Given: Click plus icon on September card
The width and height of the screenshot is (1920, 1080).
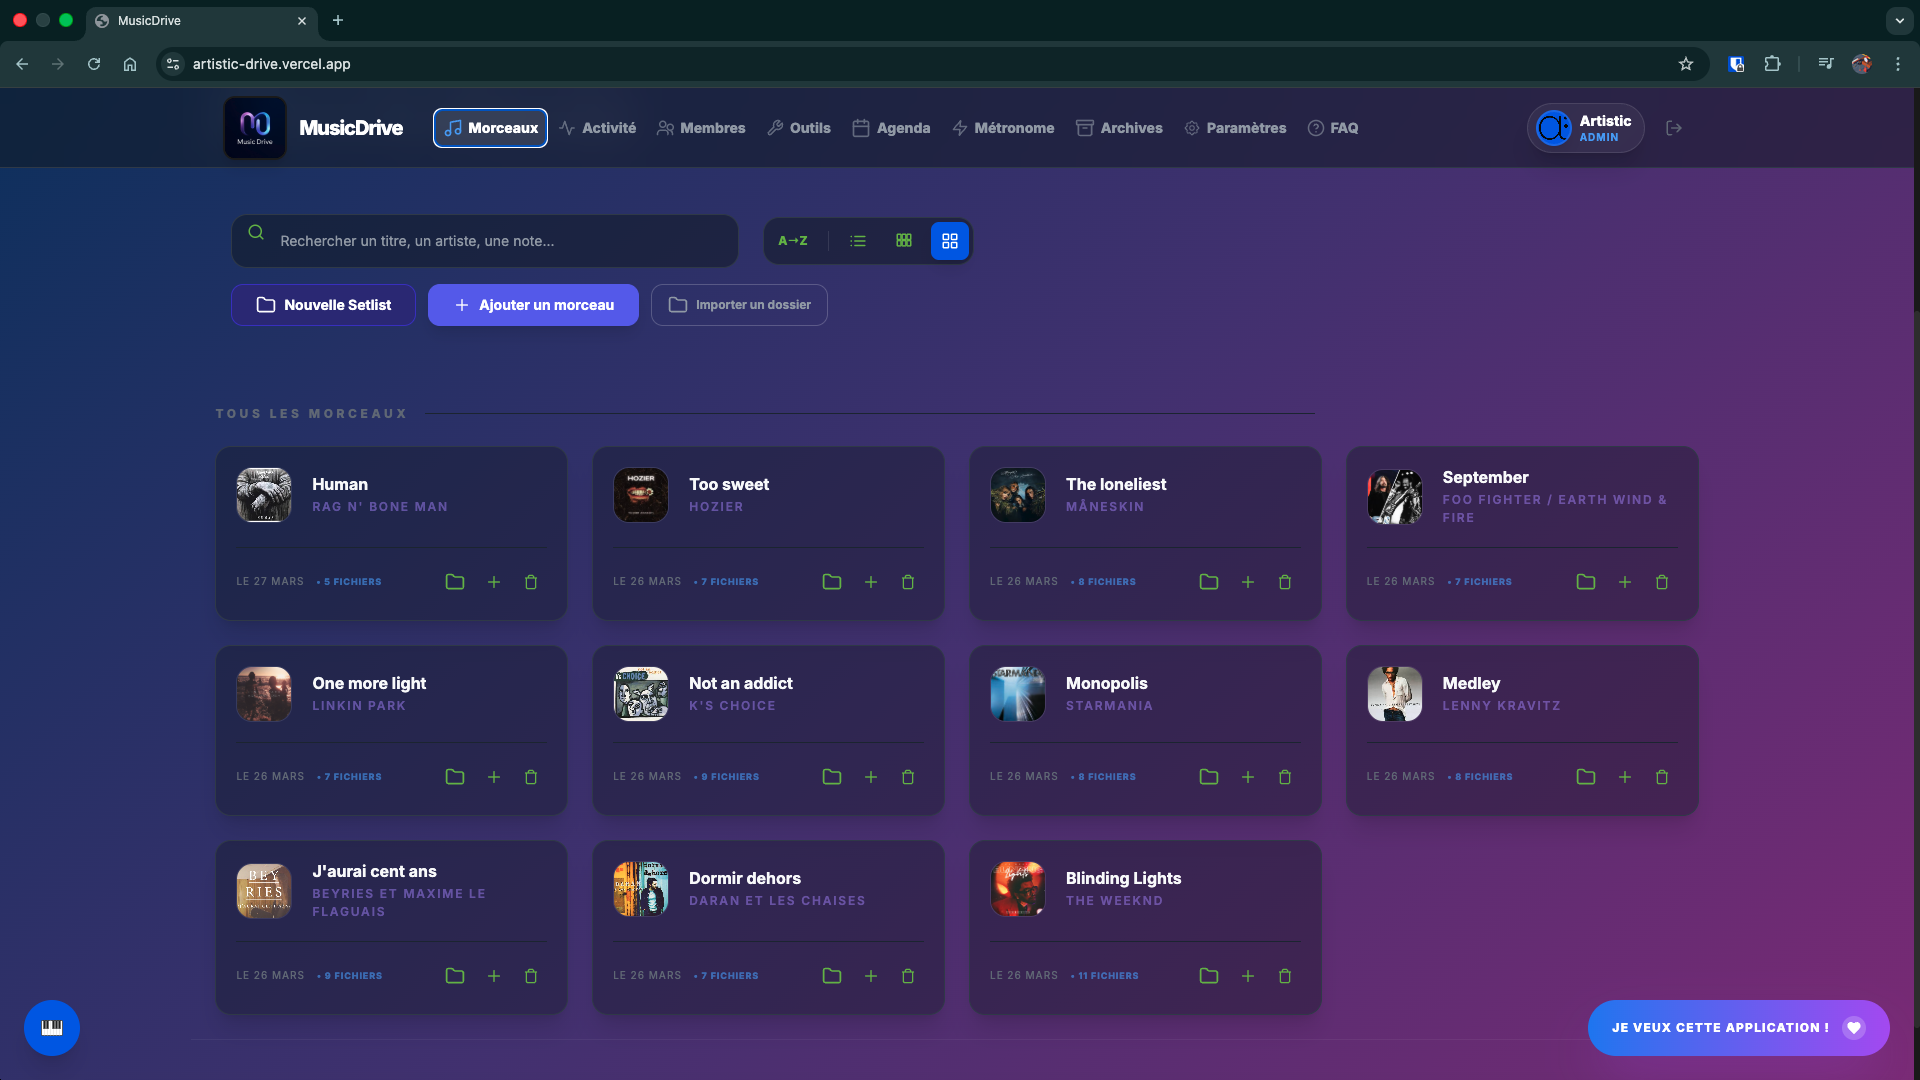Looking at the screenshot, I should tap(1625, 582).
